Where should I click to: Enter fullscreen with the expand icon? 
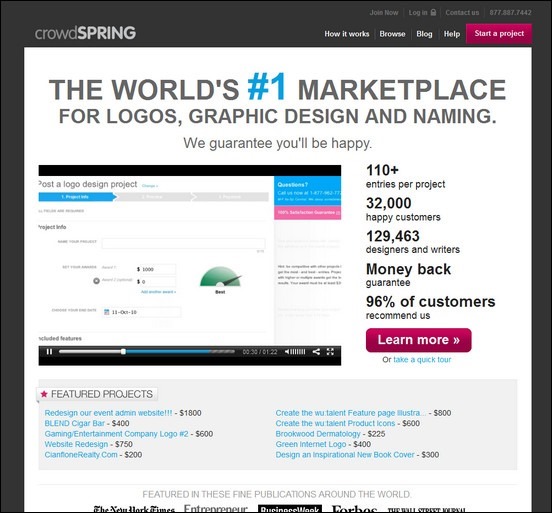[x=330, y=351]
